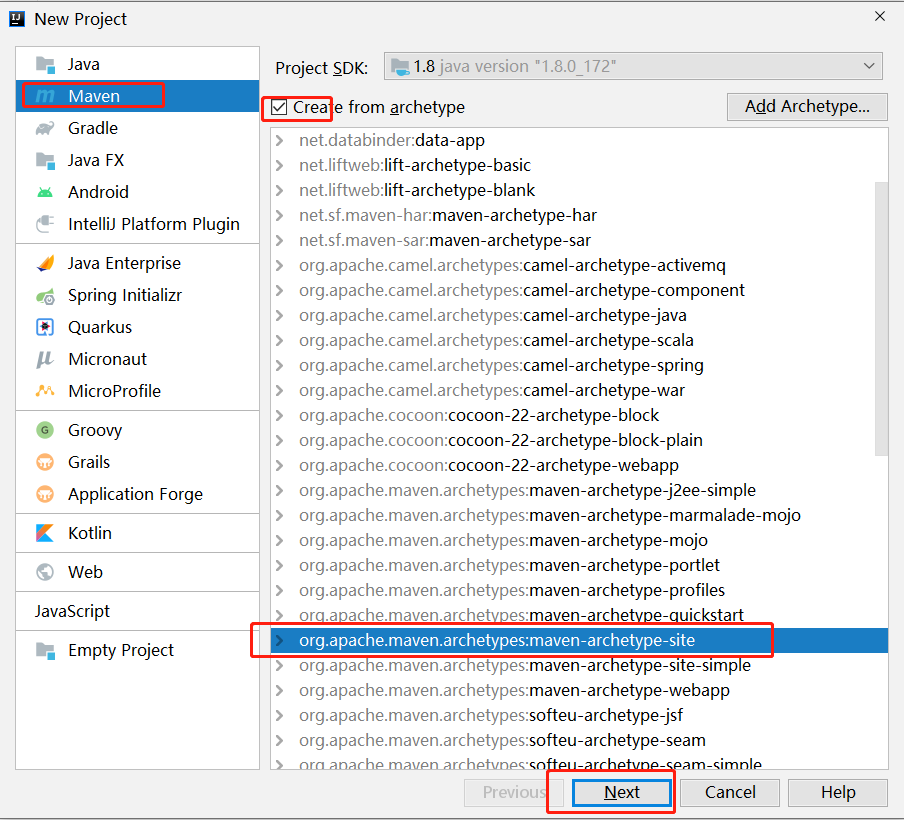Screen dimensions: 904x820
Task: Expand the maven-archetype-webapp node
Action: [280, 690]
